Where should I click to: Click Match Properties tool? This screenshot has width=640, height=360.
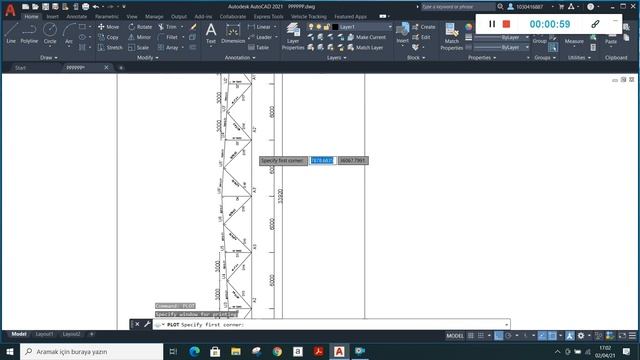point(451,36)
